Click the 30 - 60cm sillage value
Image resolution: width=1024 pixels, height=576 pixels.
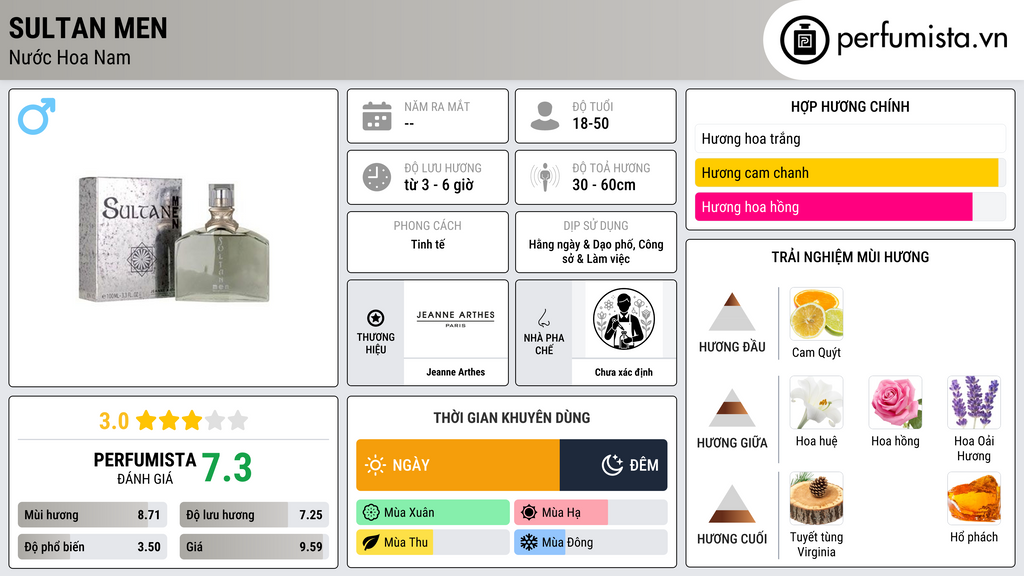pos(603,185)
